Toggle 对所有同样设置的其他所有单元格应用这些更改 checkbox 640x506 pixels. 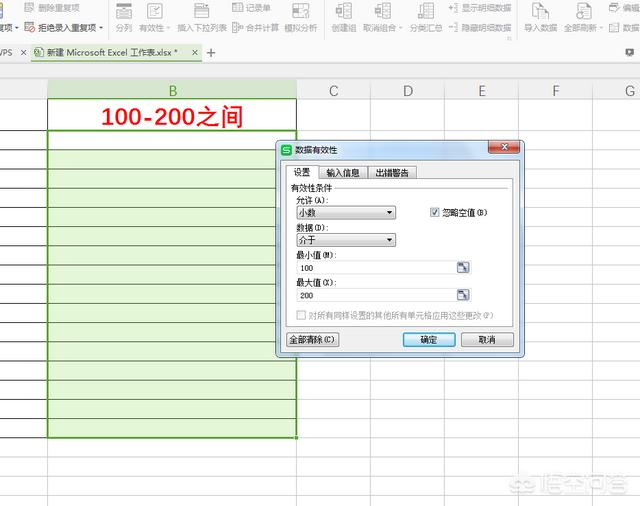301,315
